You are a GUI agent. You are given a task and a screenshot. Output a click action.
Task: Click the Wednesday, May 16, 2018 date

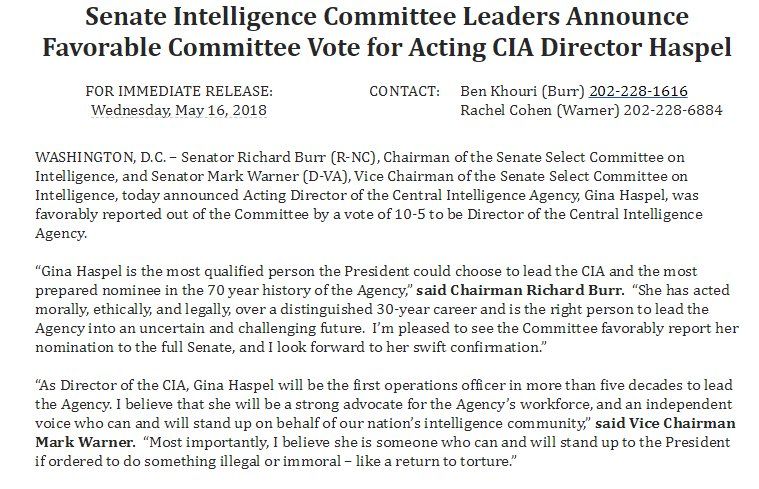pyautogui.click(x=179, y=110)
